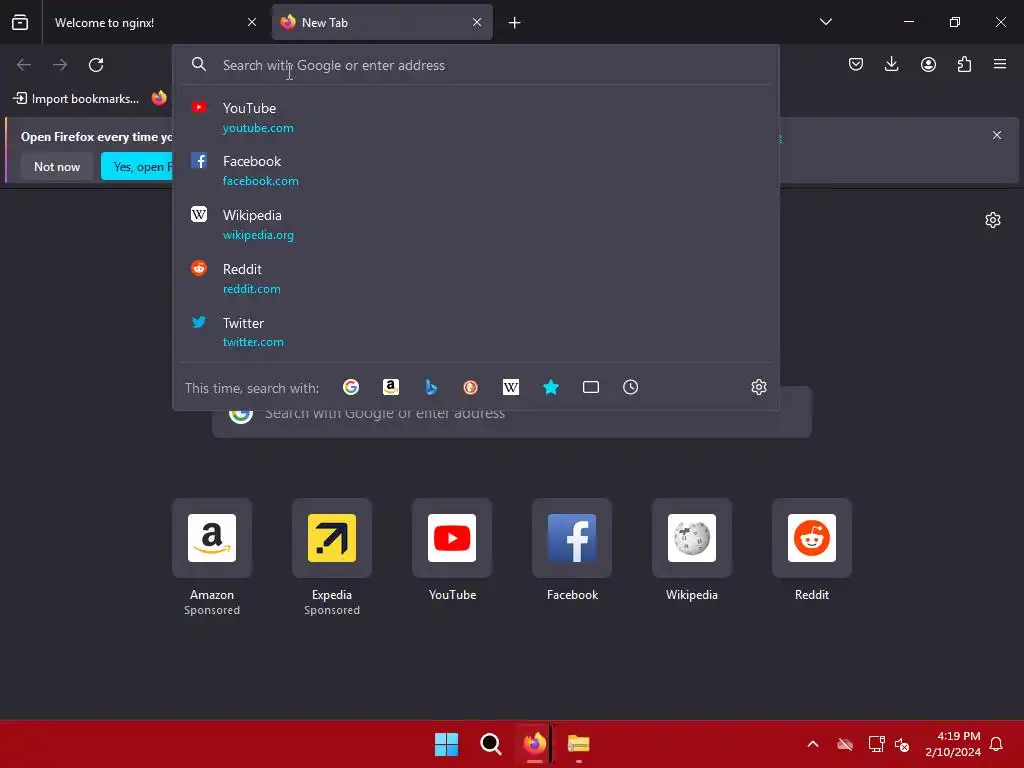Screen dimensions: 1024x768
Task: Open the Extensions puzzle icon
Action: (x=964, y=64)
